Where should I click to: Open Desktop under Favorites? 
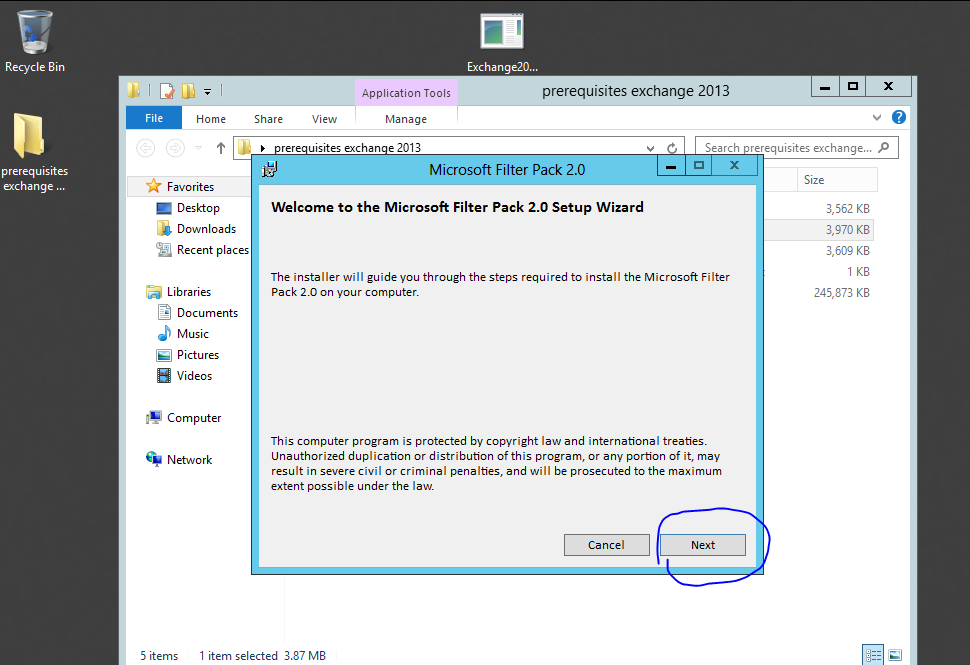tap(198, 208)
